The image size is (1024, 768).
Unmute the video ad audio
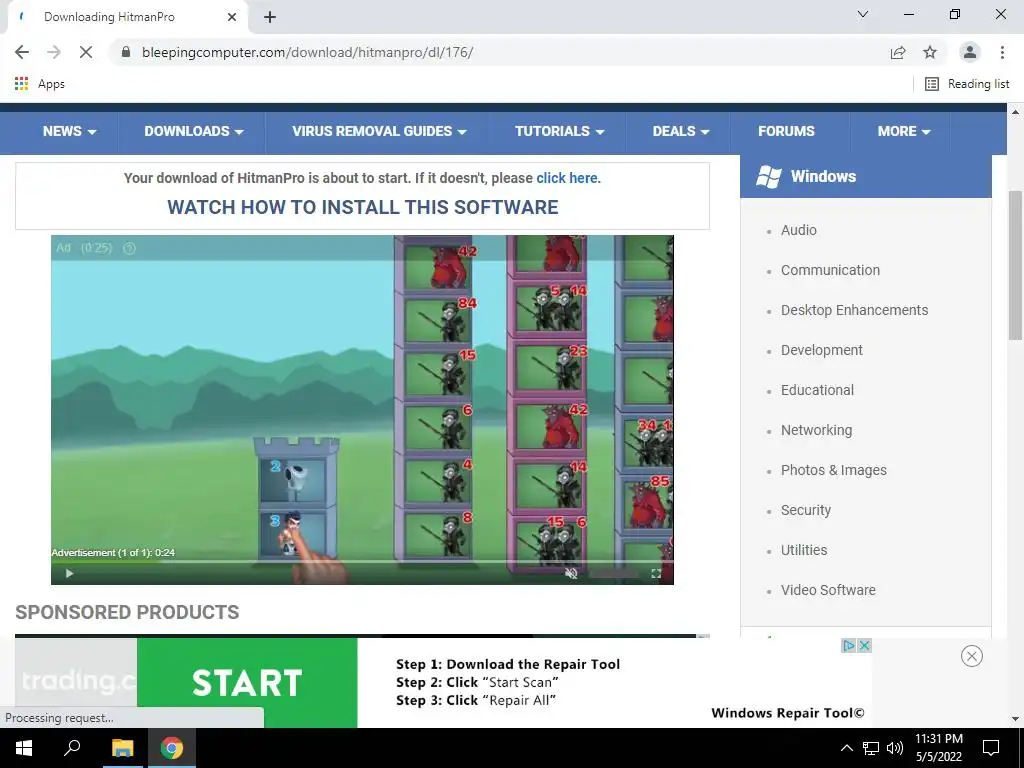[x=571, y=573]
